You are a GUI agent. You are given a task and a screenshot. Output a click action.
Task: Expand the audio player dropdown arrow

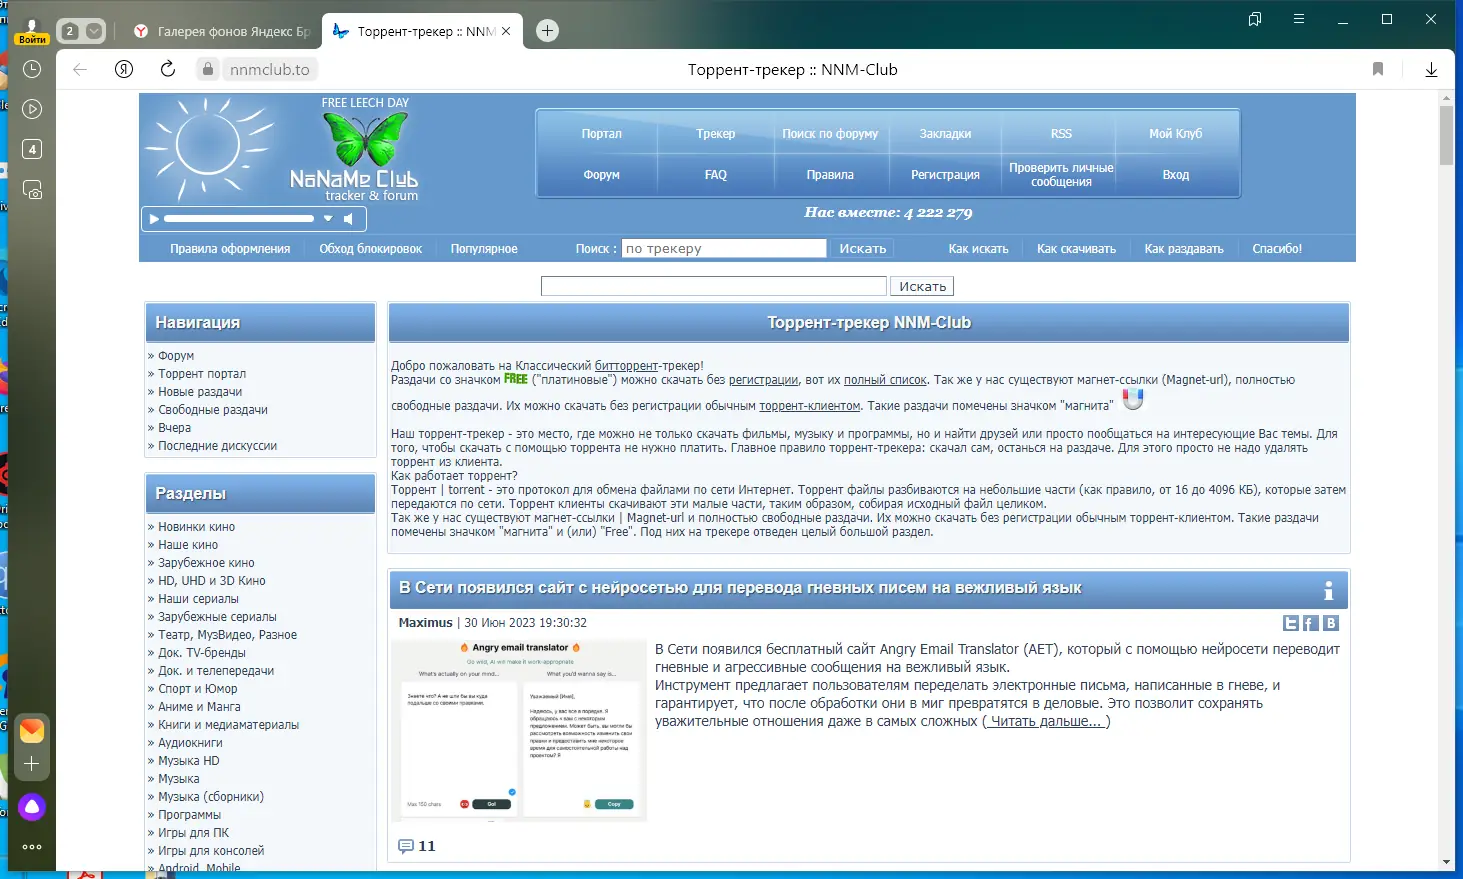[x=327, y=218]
